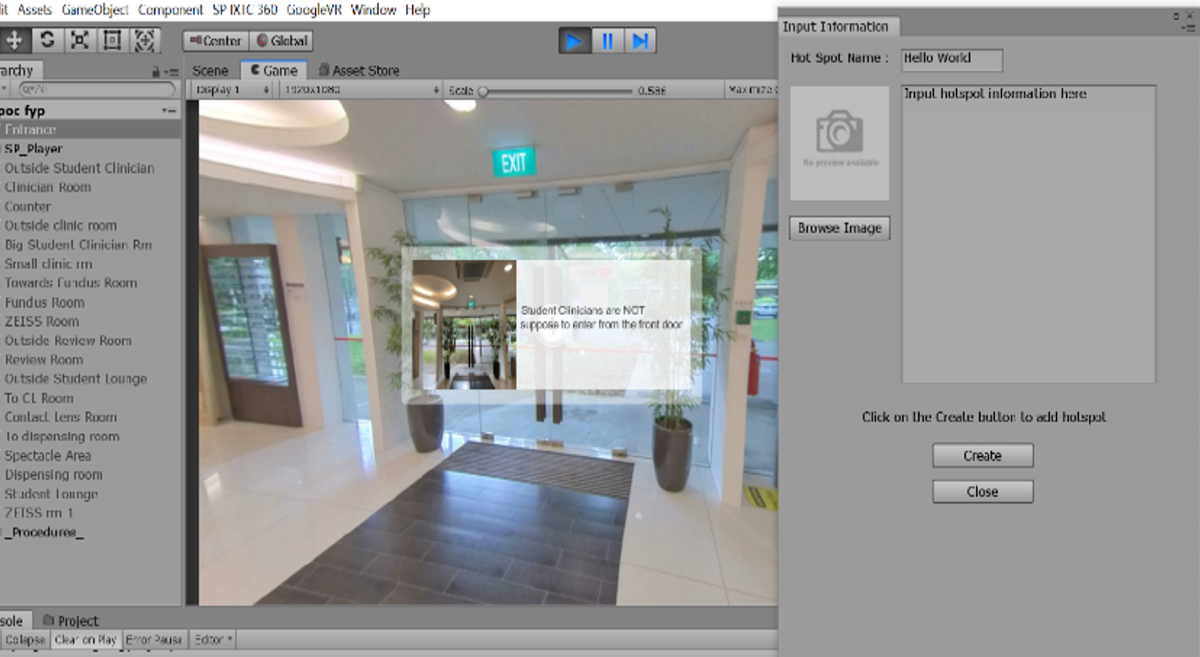Screen dimensions: 1200x657
Task: Toggle Center pivot mode
Action: (215, 41)
